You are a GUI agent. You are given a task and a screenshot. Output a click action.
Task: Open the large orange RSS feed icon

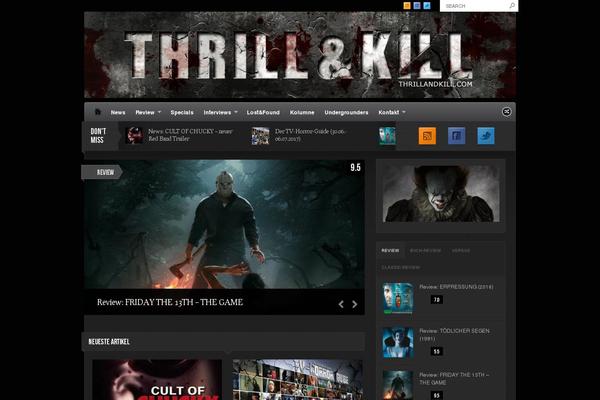click(427, 136)
